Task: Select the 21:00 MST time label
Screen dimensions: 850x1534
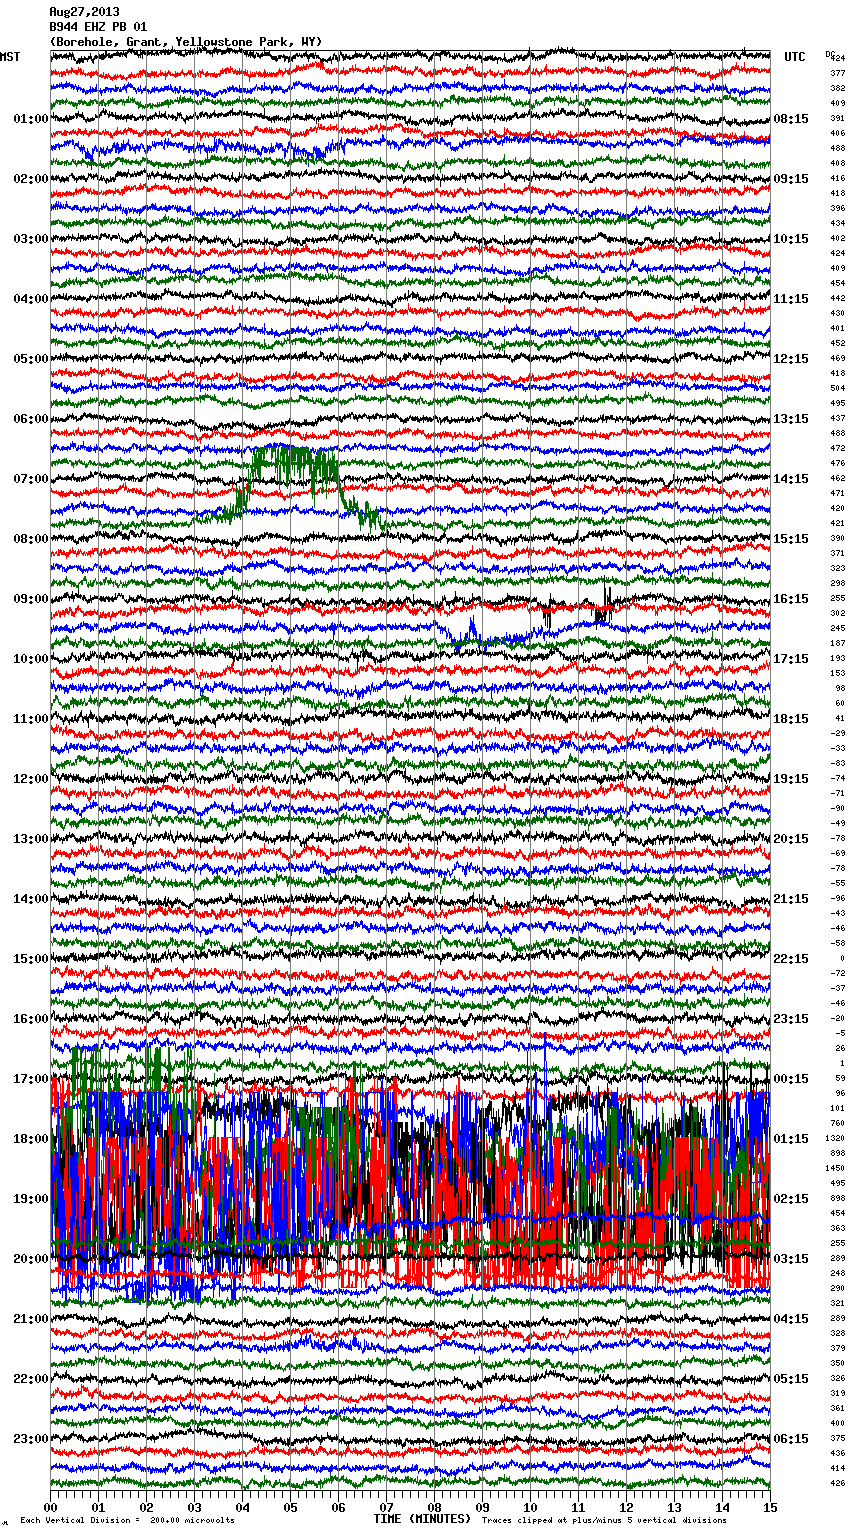Action: 31,1319
